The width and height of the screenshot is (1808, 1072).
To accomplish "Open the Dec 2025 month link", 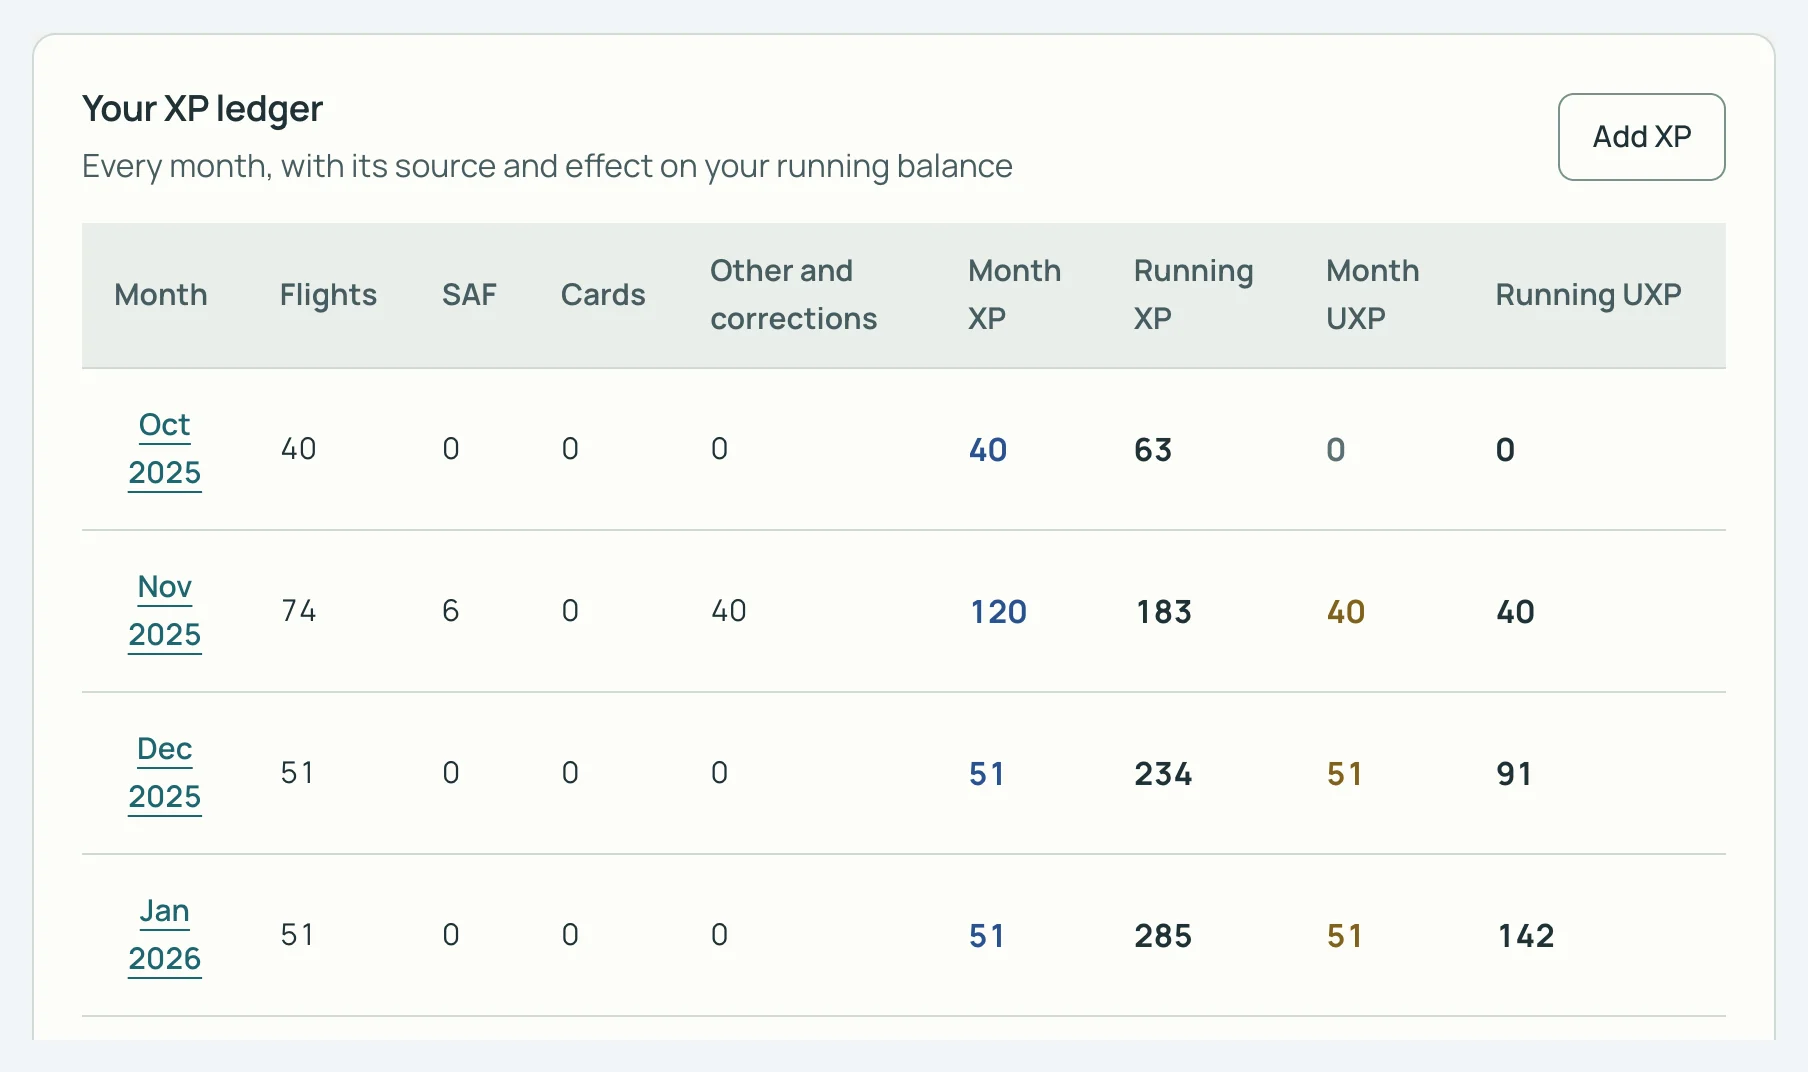I will coord(165,773).
